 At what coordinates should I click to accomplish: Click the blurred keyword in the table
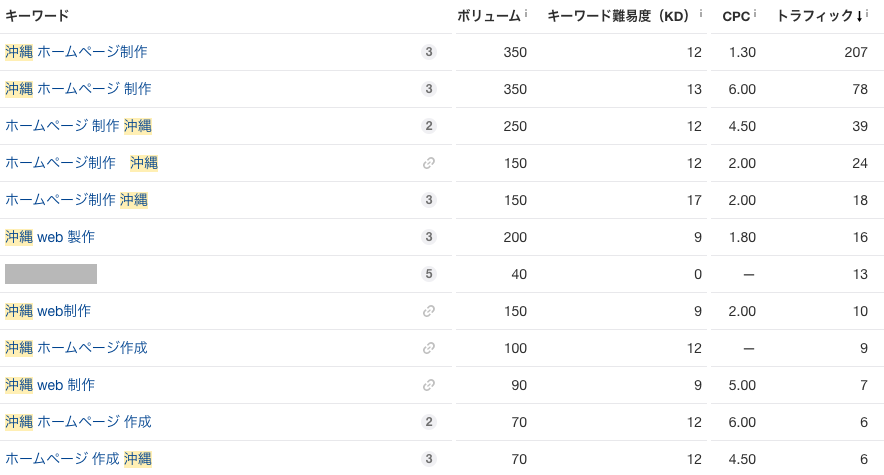51,274
